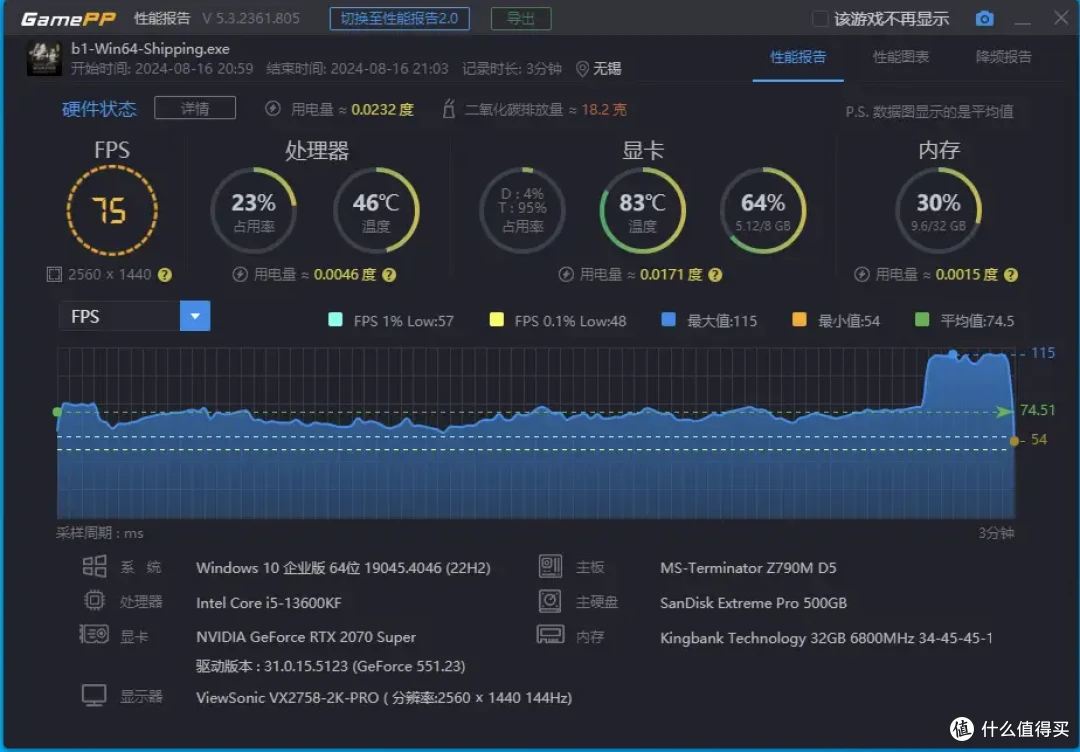
Task: Click the game thumbnail for b1-Win64-Shipping.exe
Action: point(44,59)
